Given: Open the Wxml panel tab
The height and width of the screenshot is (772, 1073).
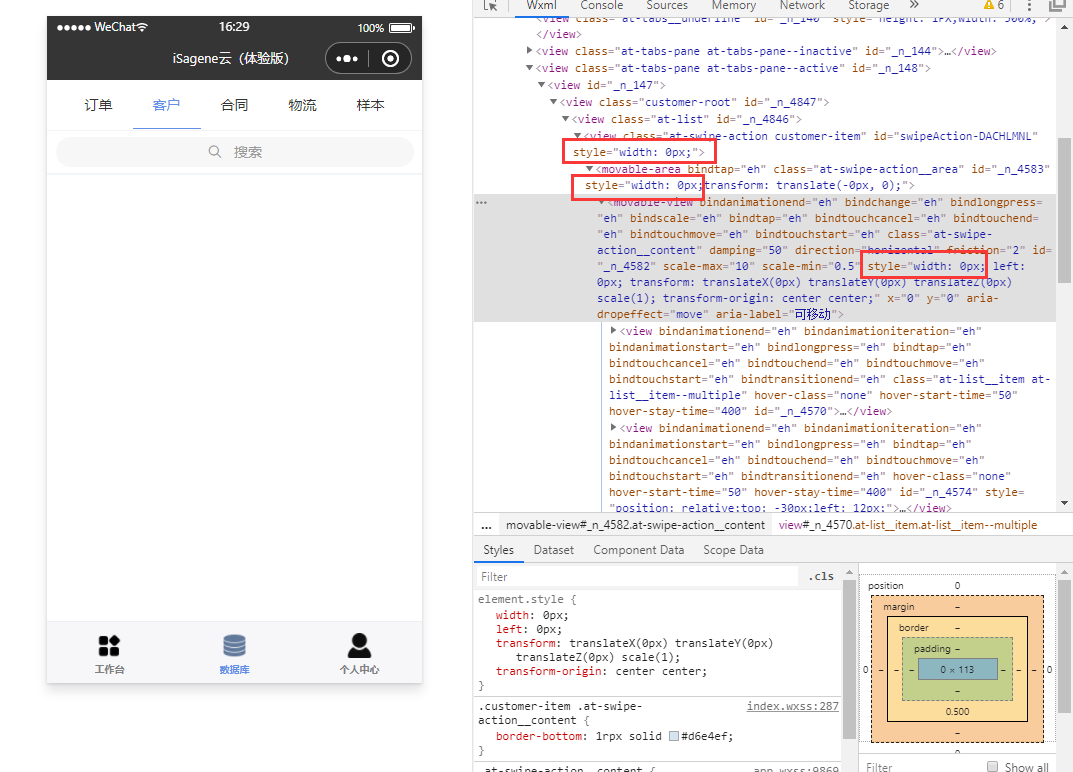Looking at the screenshot, I should [541, 5].
